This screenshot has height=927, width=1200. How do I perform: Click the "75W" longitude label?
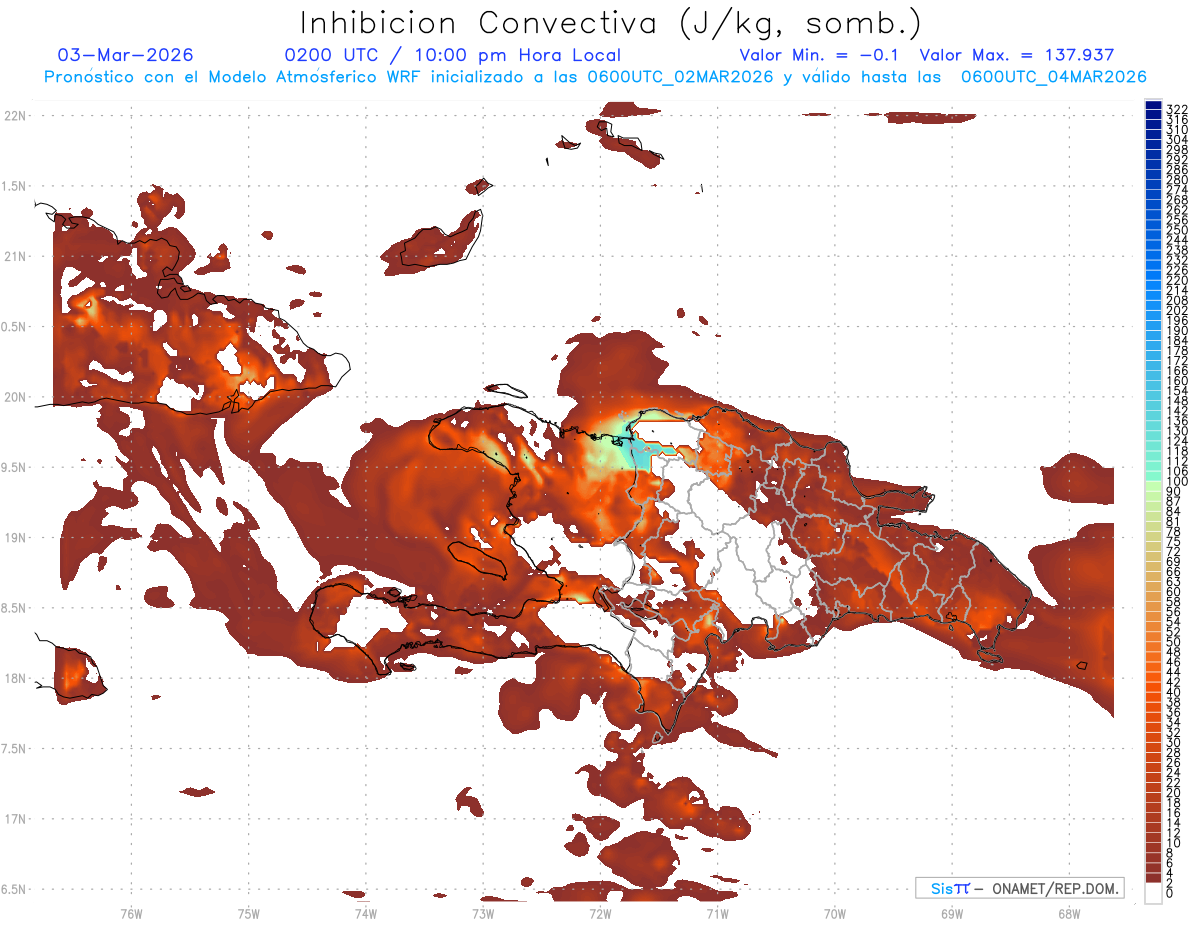(x=248, y=913)
